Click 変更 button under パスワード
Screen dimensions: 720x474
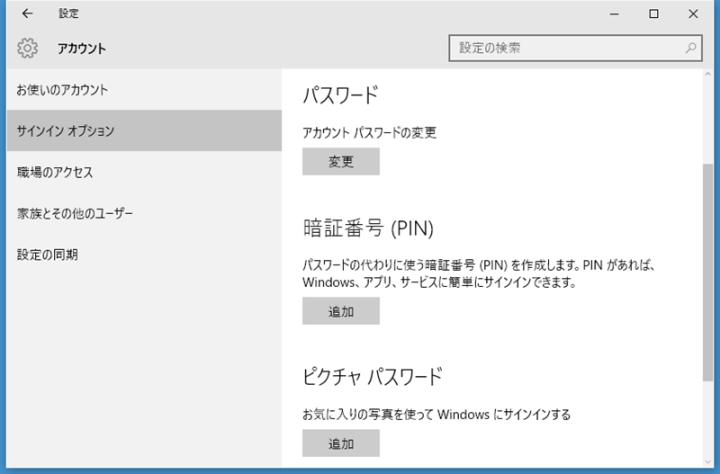point(341,161)
